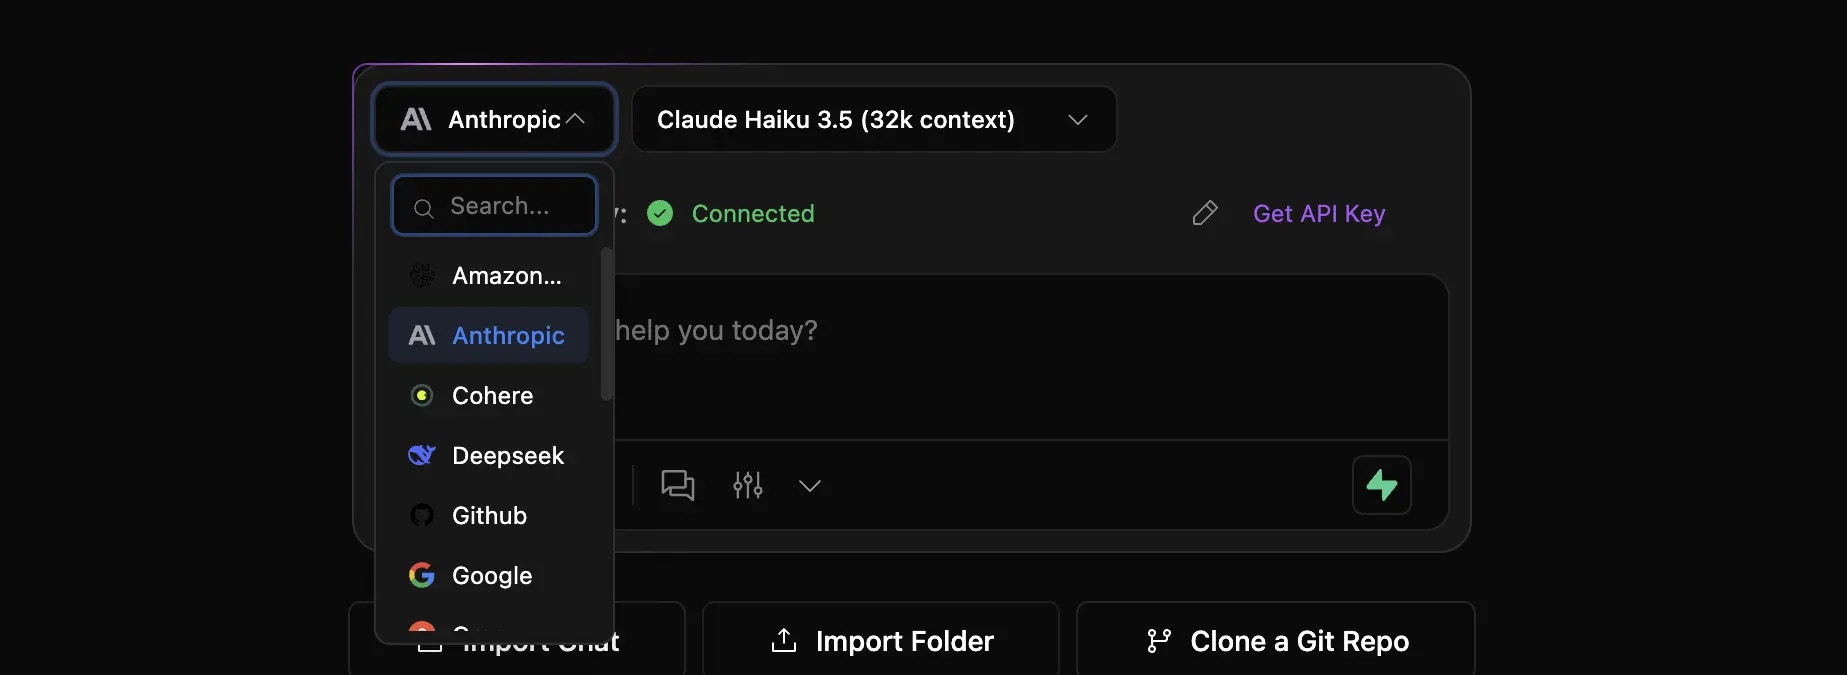Click the Get API Key link
Viewport: 1847px width, 675px height.
(x=1319, y=213)
